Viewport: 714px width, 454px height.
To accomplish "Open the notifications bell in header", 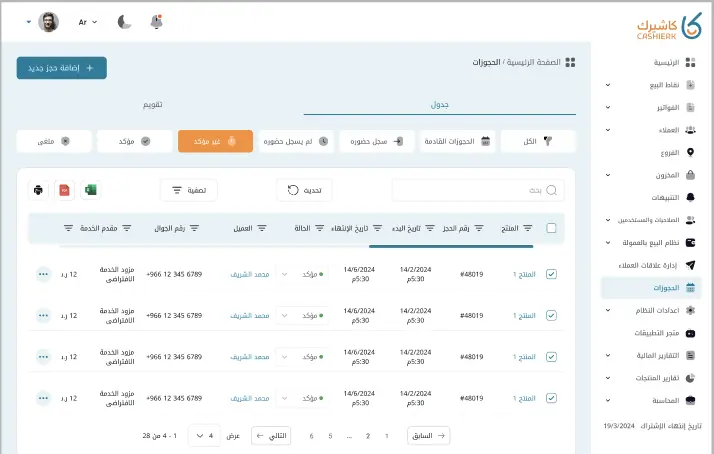I will (156, 21).
